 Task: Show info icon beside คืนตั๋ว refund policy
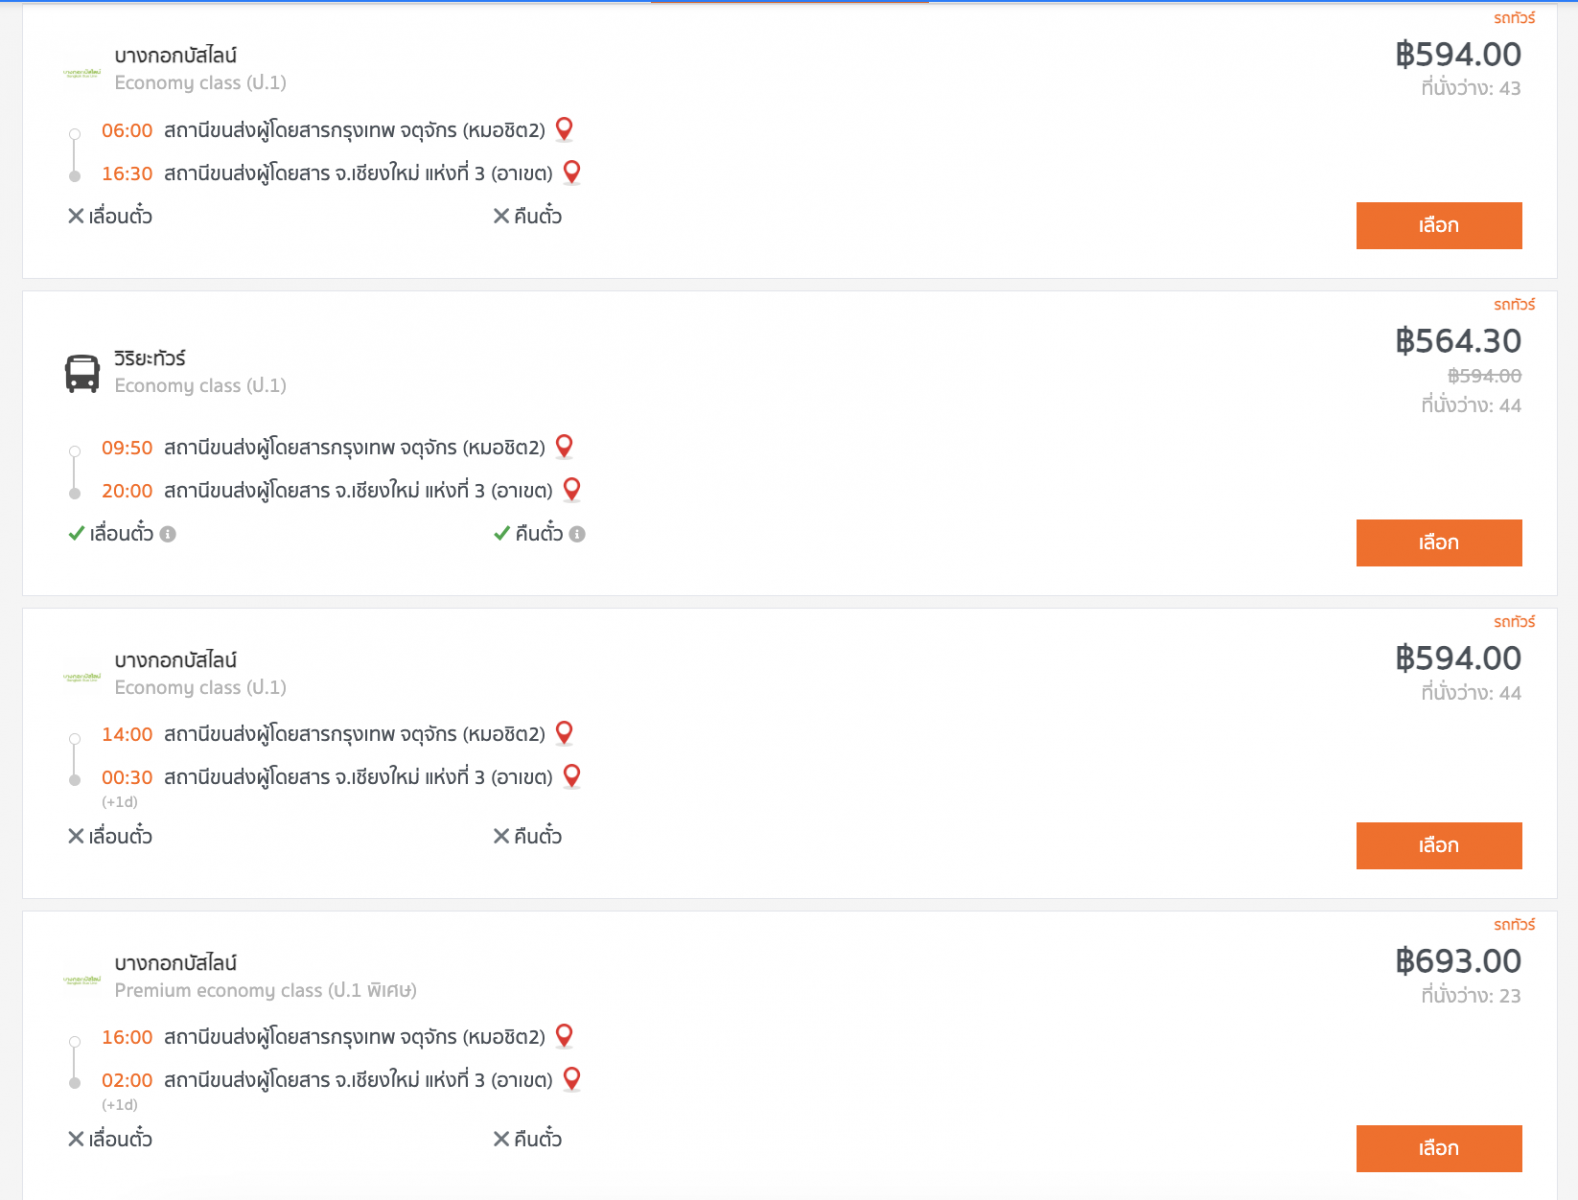click(577, 534)
